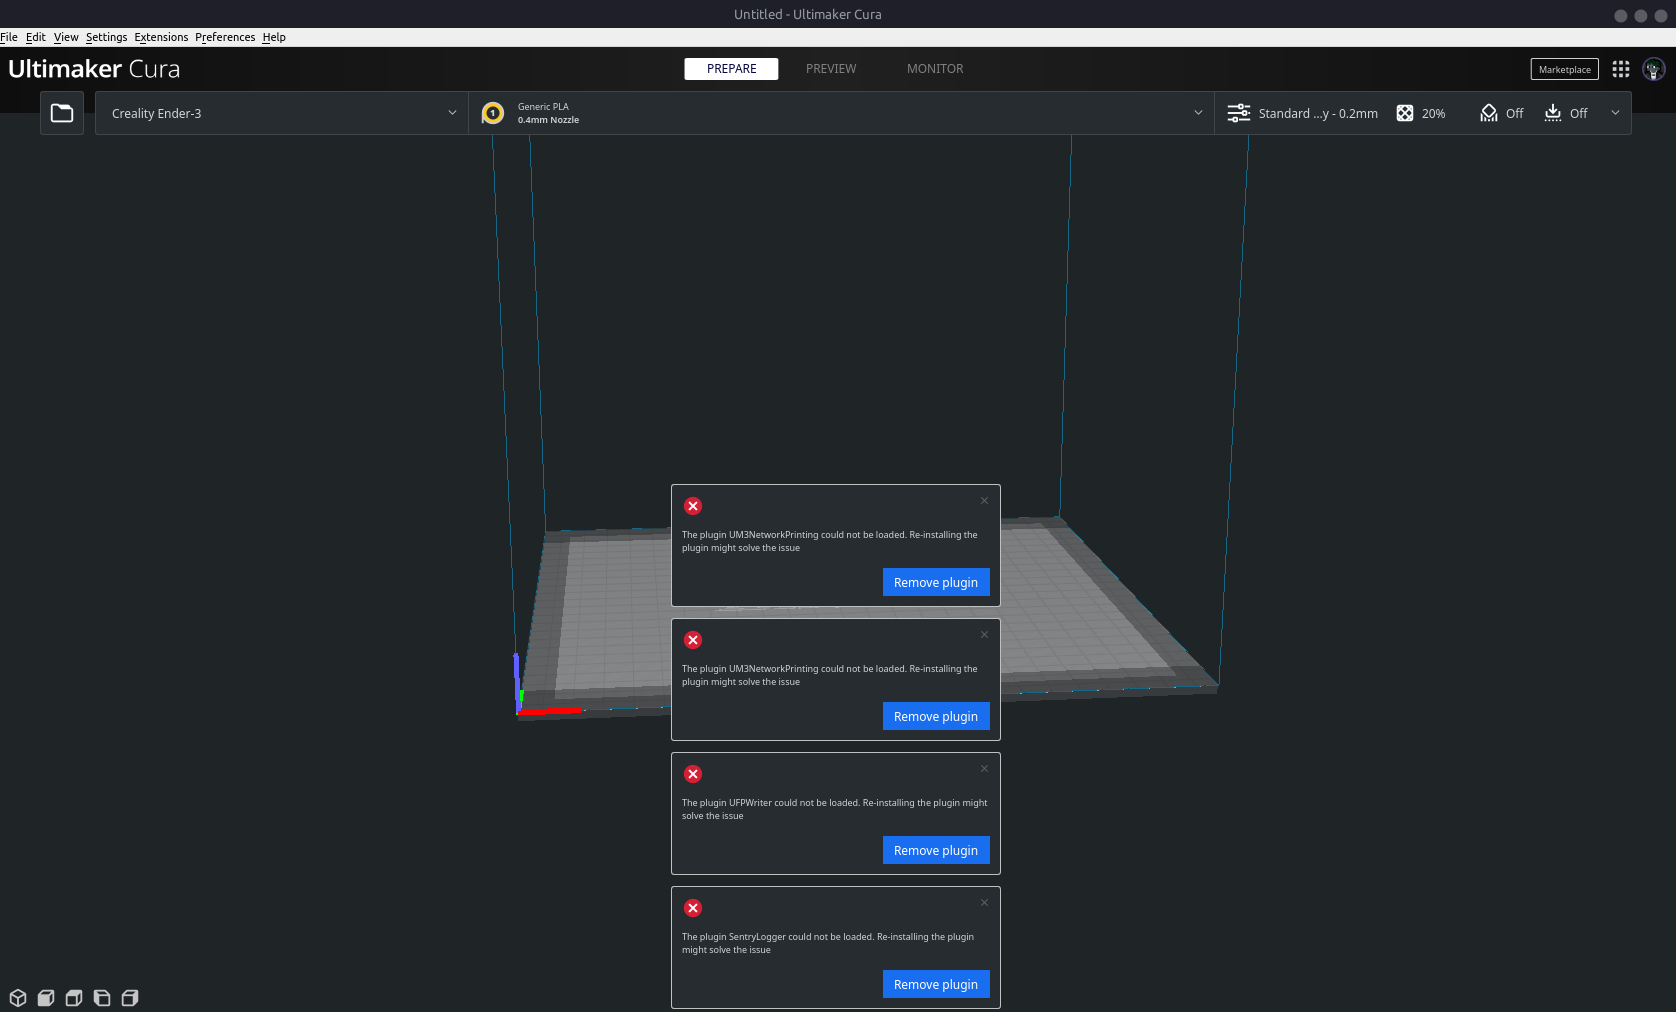Image resolution: width=1676 pixels, height=1012 pixels.
Task: Switch to front view using the view icon
Action: 45,997
